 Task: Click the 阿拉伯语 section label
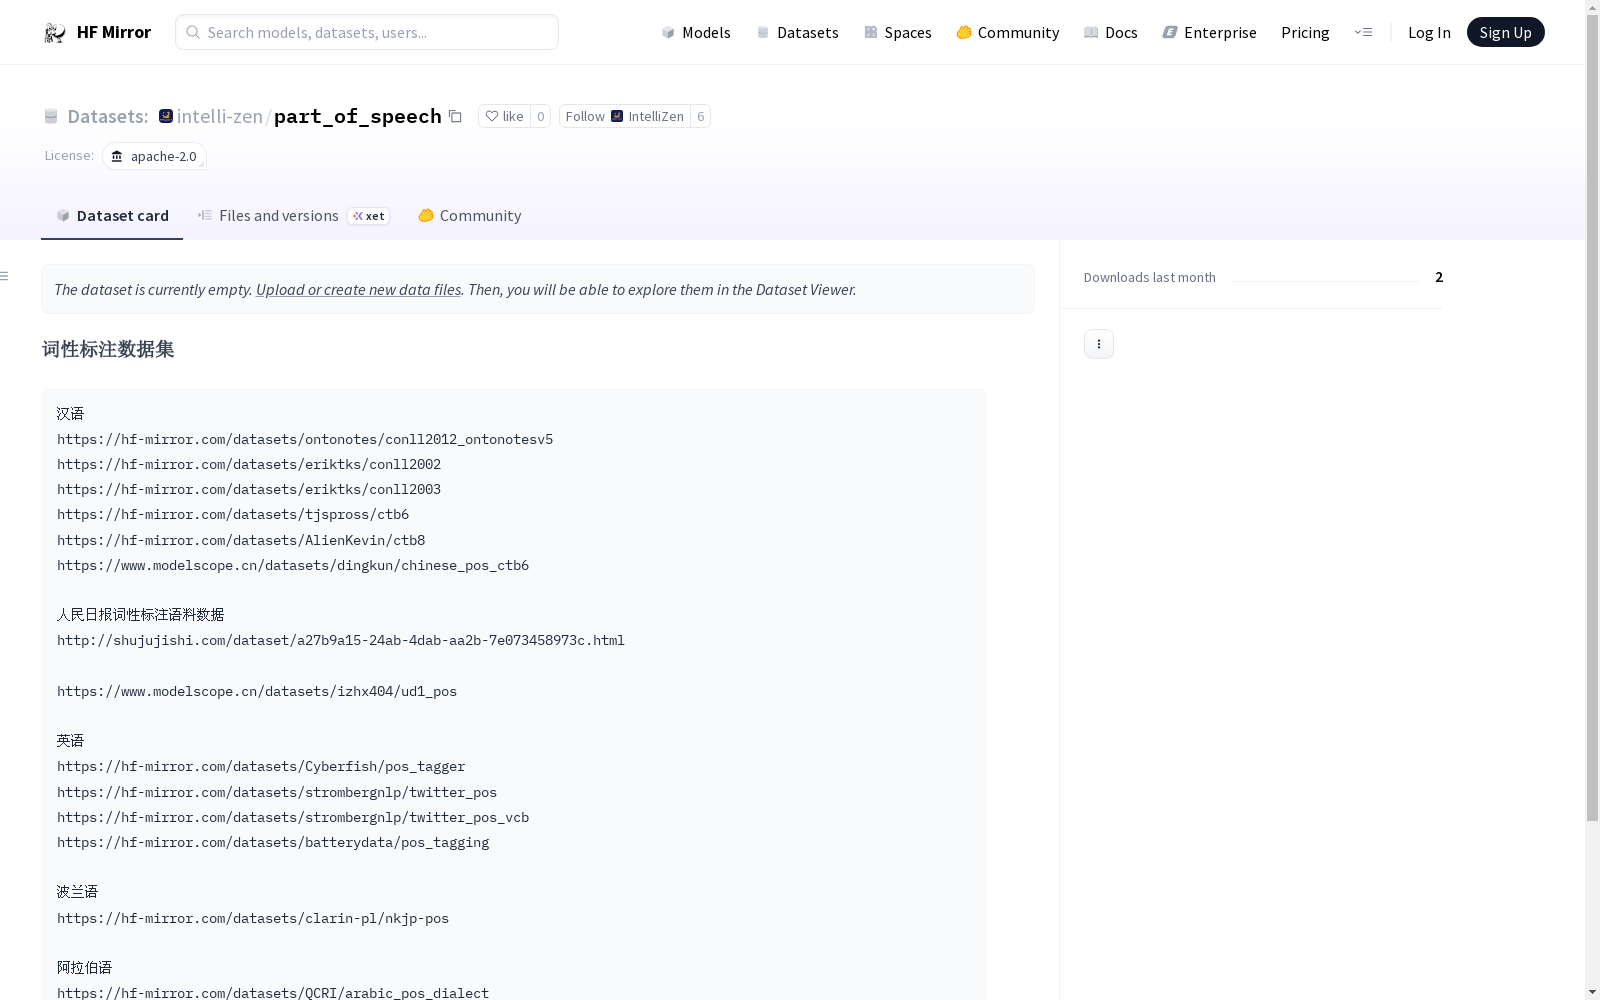click(84, 967)
